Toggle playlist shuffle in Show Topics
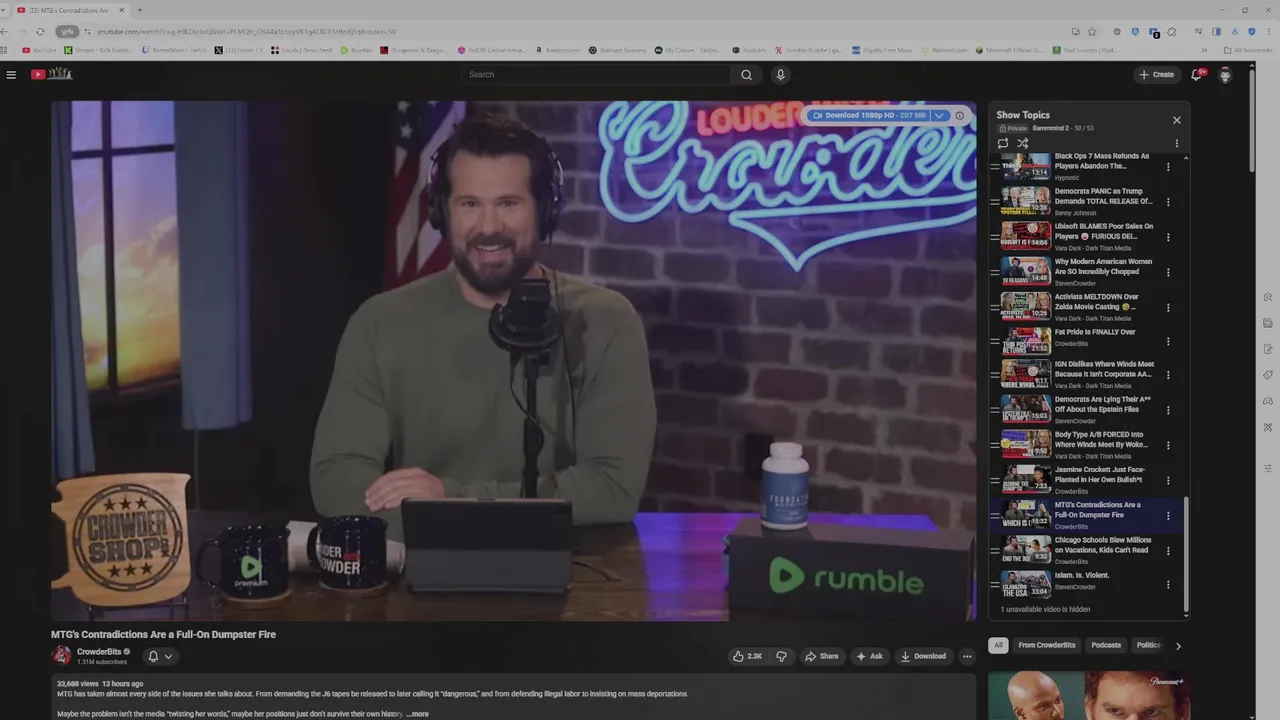This screenshot has width=1280, height=720. [1023, 143]
